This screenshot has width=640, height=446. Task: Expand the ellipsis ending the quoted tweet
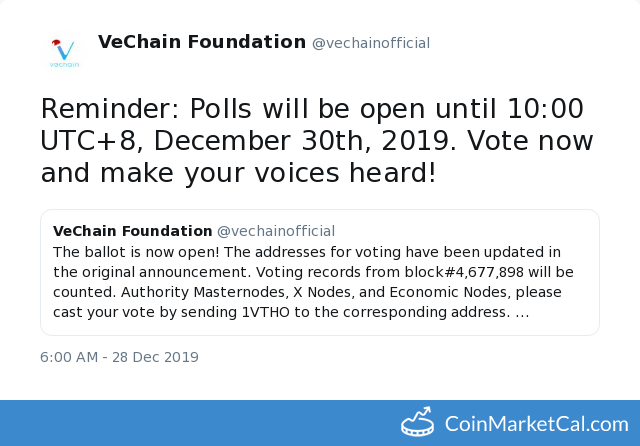tap(522, 313)
